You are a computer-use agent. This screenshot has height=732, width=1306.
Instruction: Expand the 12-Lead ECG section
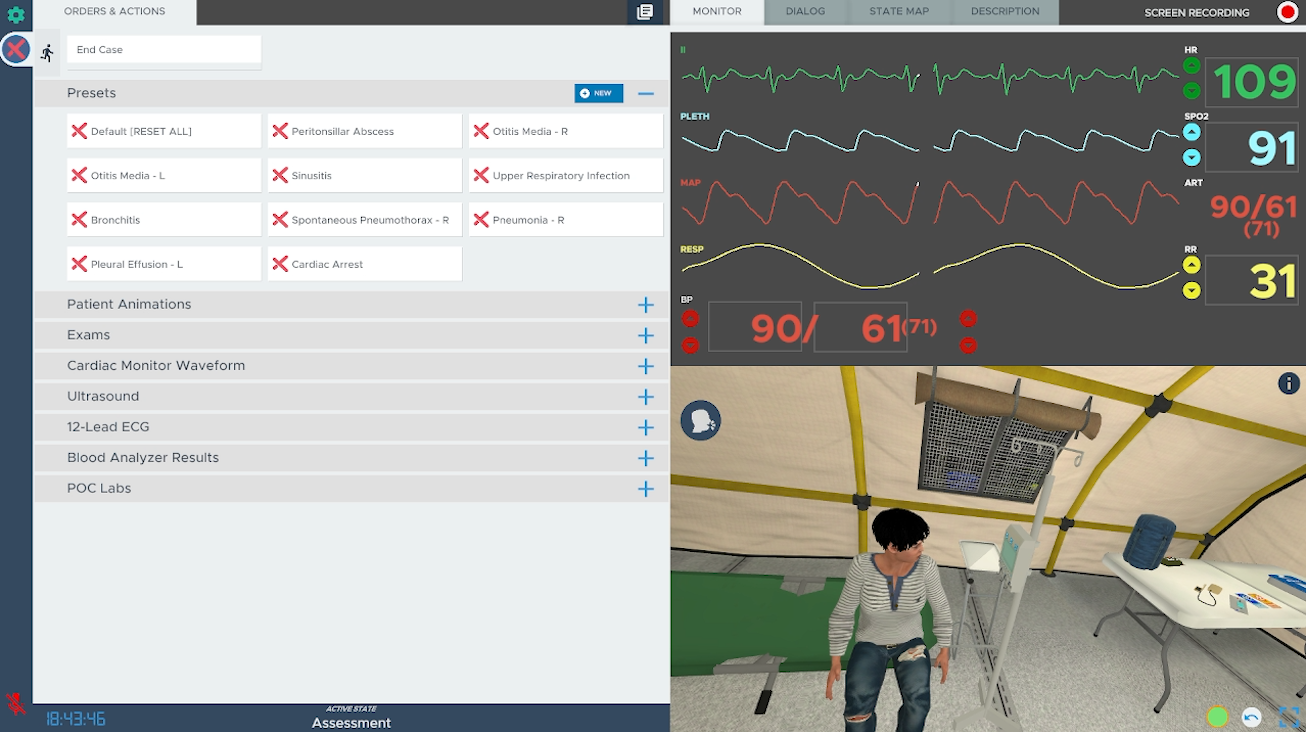(646, 428)
